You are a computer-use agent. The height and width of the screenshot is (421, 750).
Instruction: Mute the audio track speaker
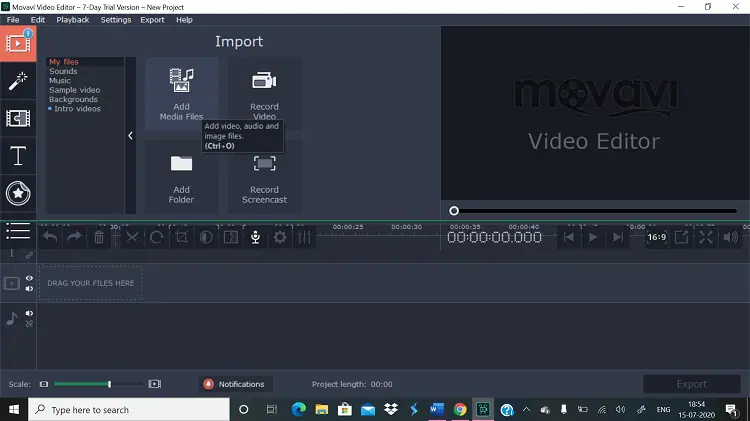pyautogui.click(x=29, y=313)
